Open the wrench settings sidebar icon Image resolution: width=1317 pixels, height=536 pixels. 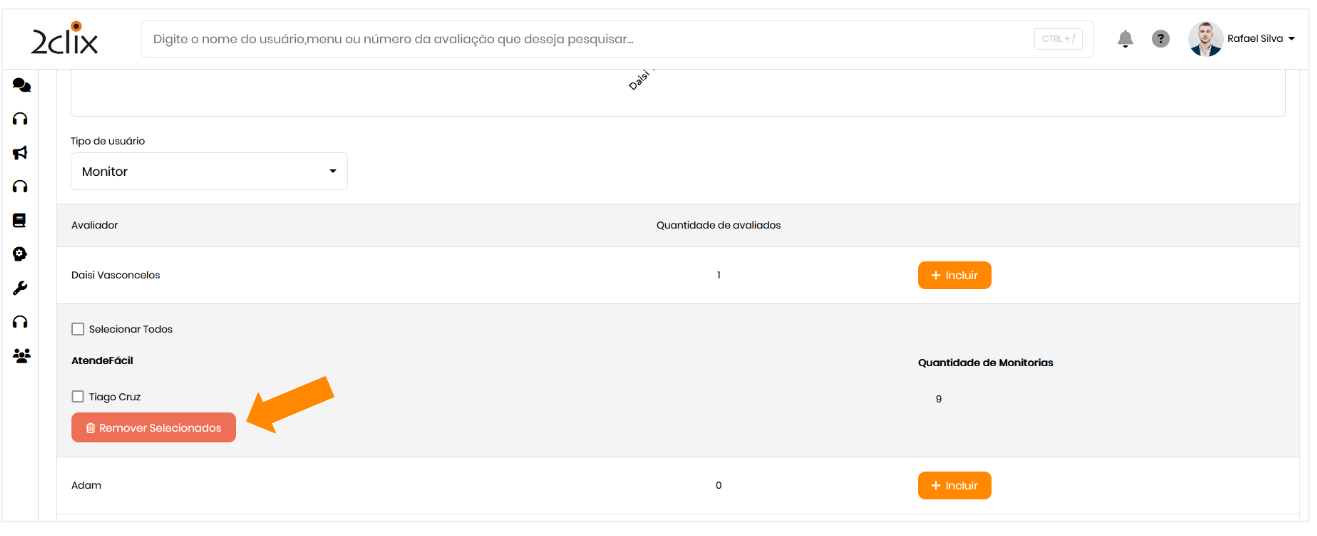pyautogui.click(x=20, y=288)
